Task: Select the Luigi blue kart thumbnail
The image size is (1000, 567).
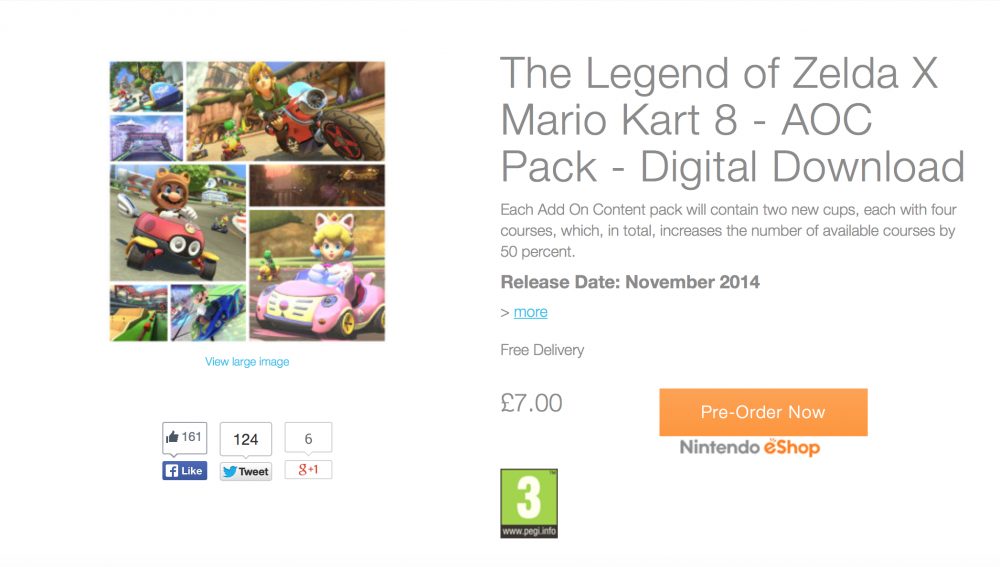Action: pos(208,313)
